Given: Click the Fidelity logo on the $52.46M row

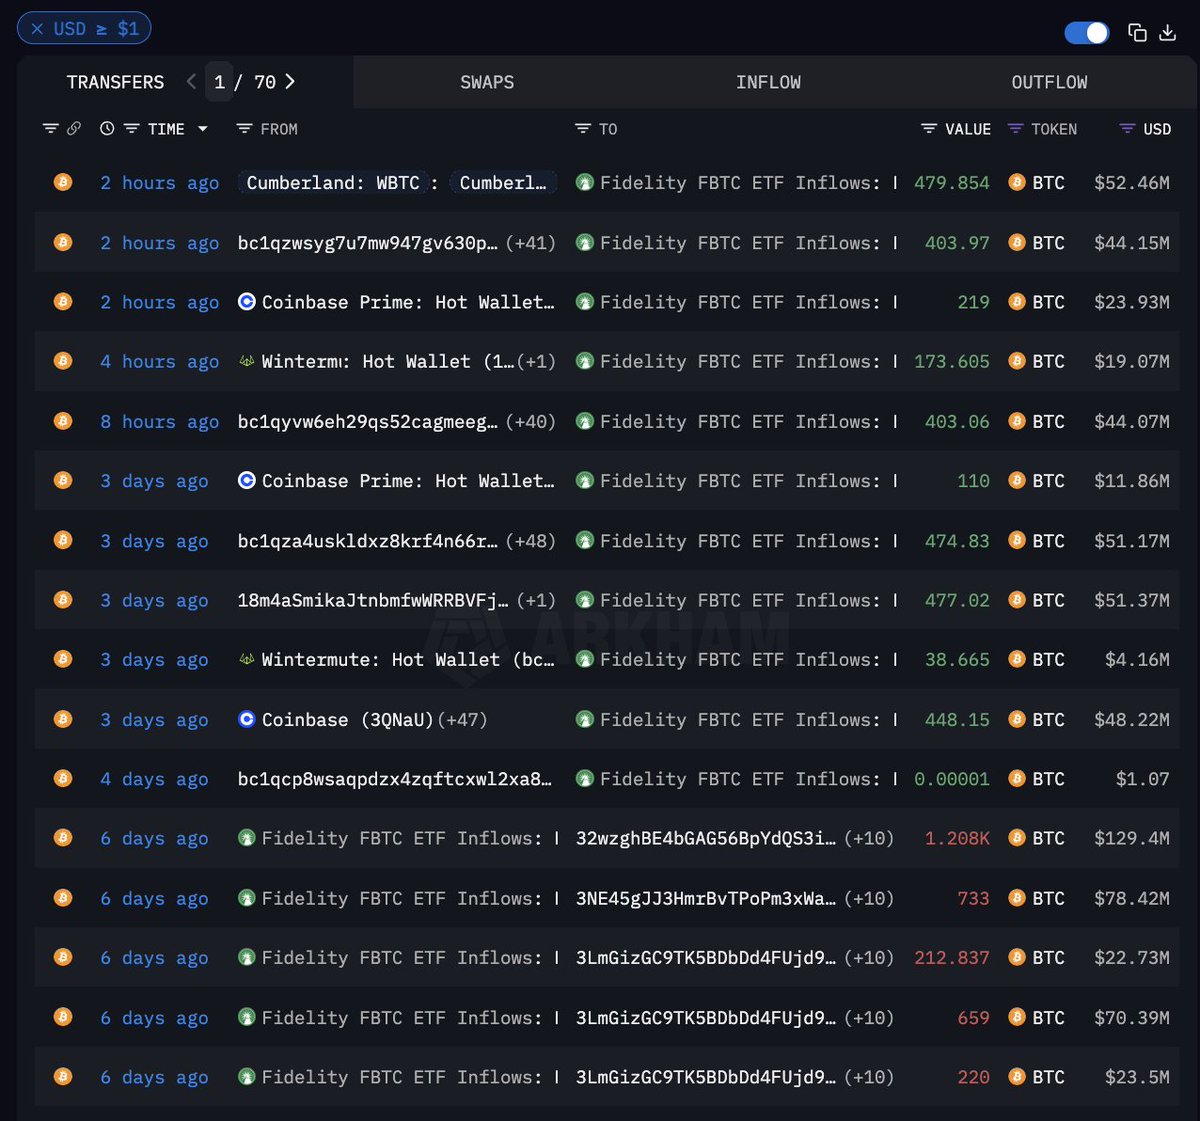Looking at the screenshot, I should click(x=585, y=183).
